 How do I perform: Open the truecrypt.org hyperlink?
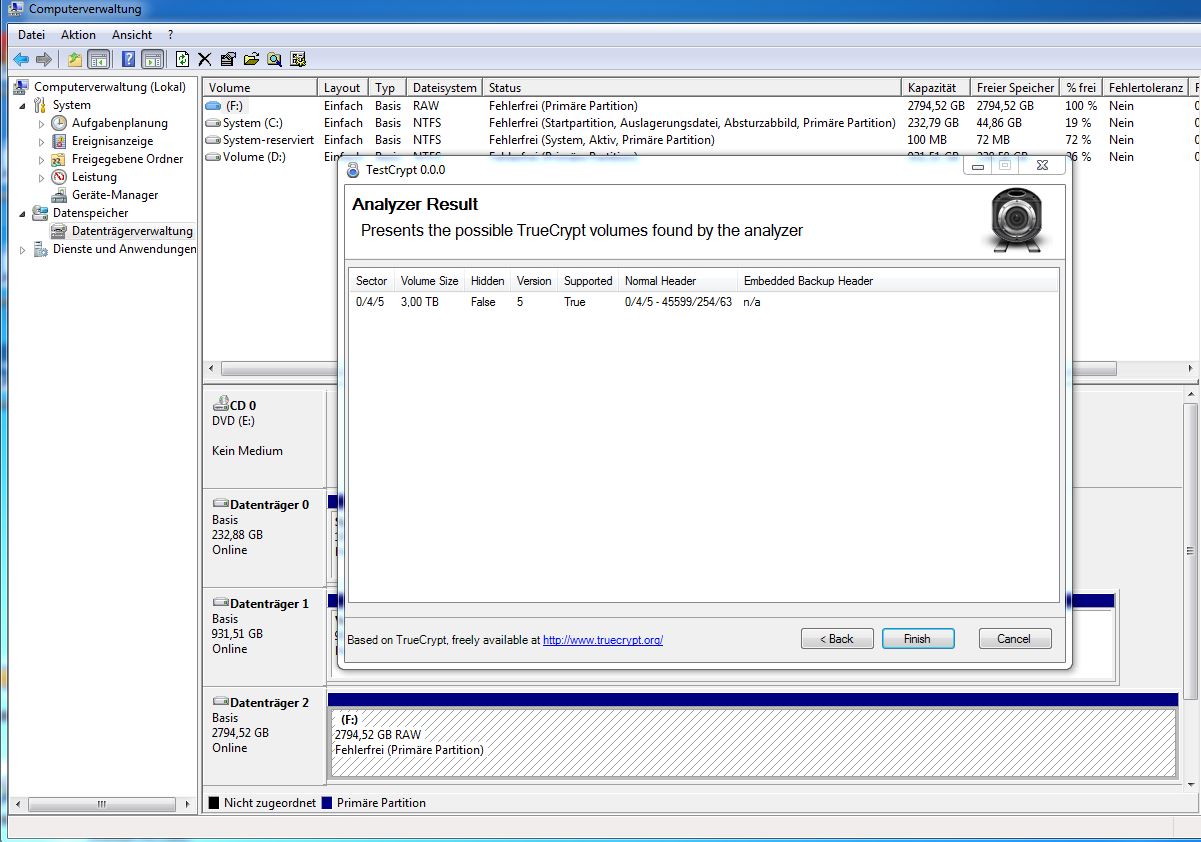point(603,640)
